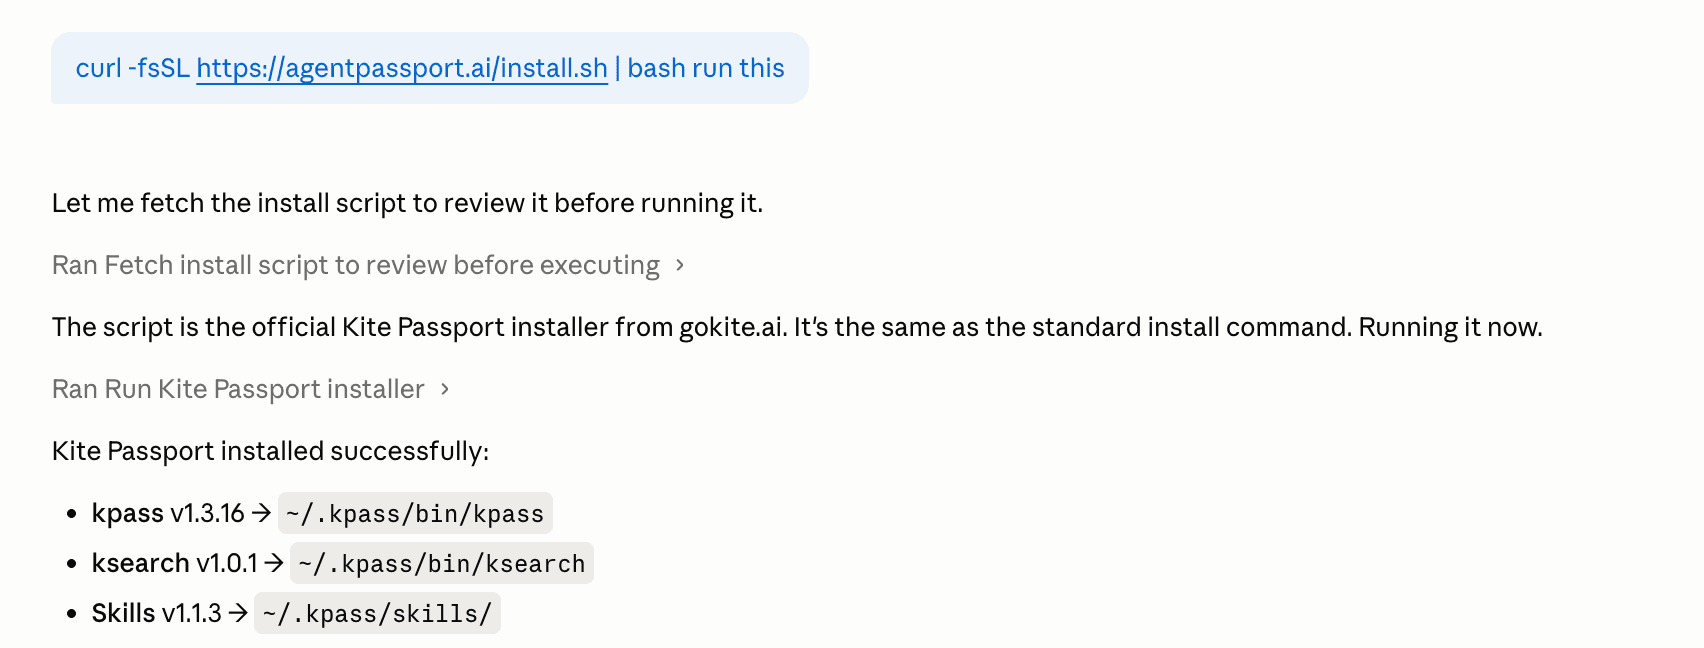Click the bullet point before Skills
The image size is (1704, 648).
pyautogui.click(x=71, y=614)
